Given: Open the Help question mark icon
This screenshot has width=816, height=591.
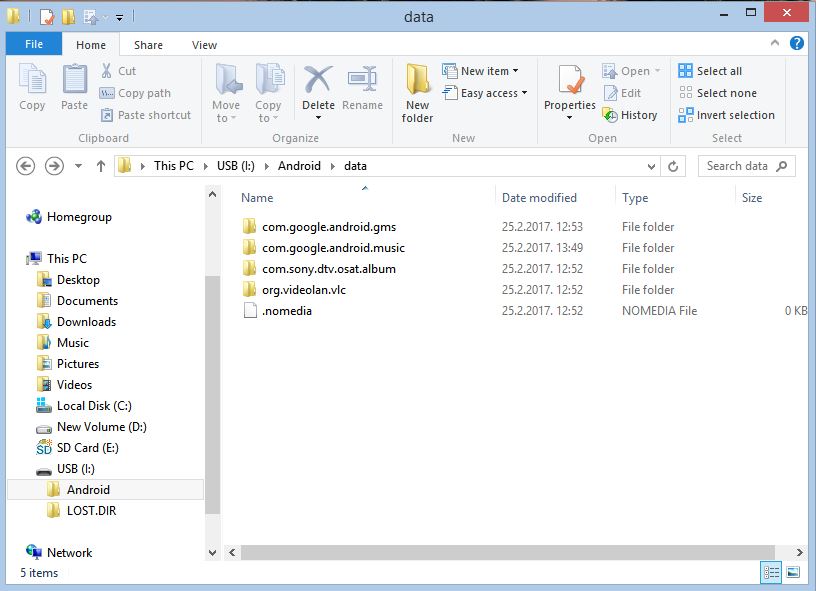Looking at the screenshot, I should 797,44.
